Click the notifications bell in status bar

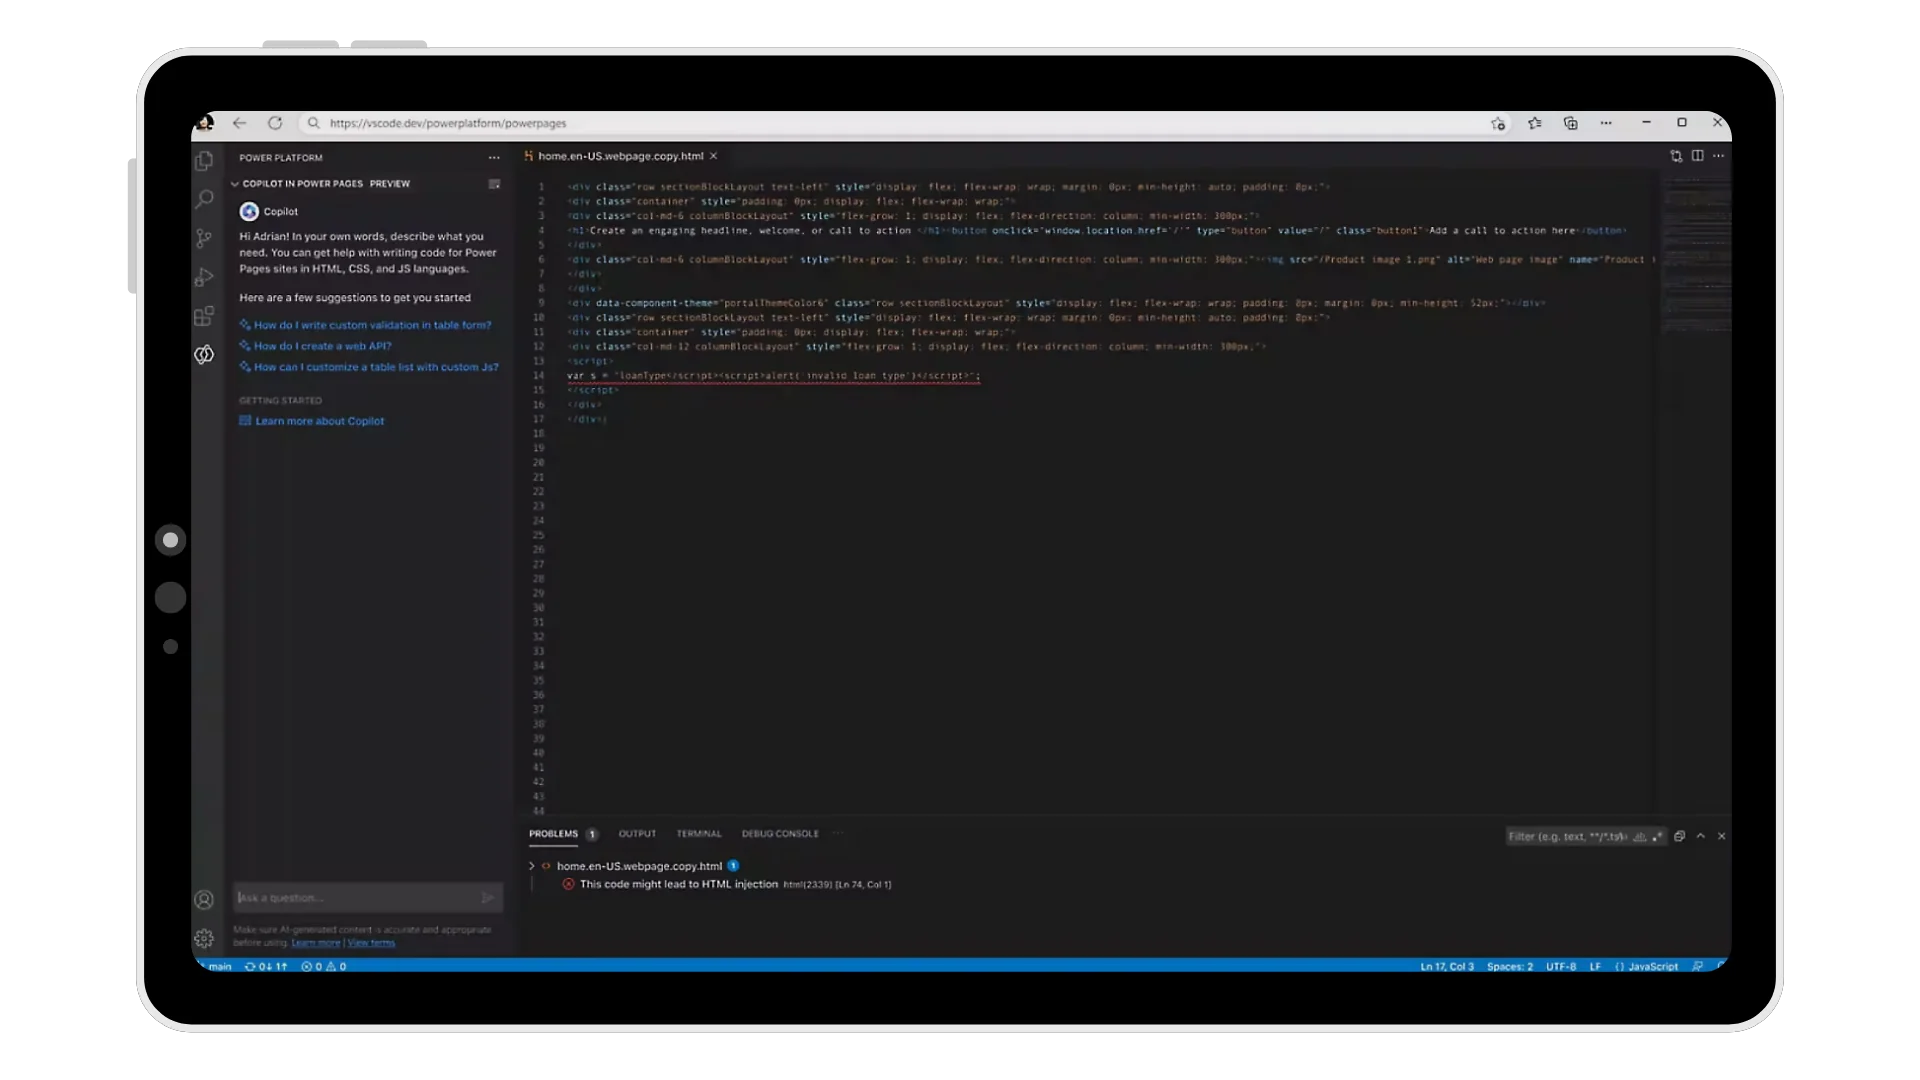tap(1721, 966)
